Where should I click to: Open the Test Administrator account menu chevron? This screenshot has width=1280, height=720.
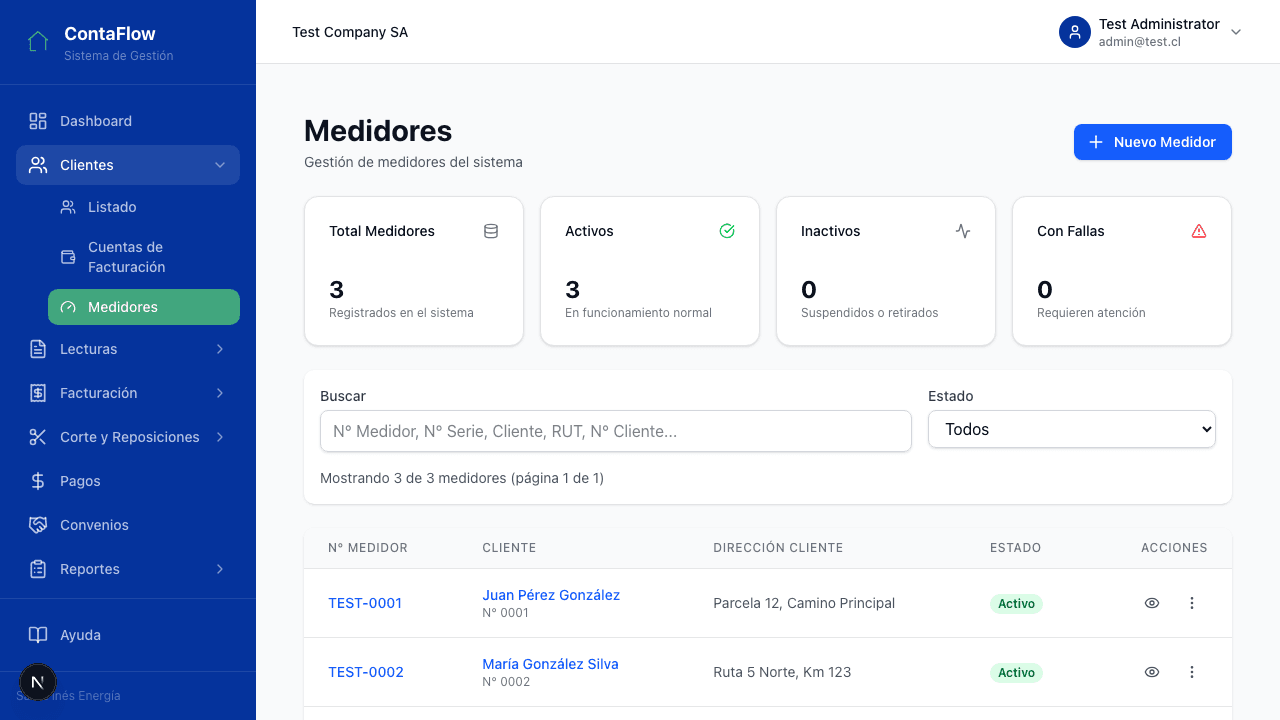(1236, 32)
